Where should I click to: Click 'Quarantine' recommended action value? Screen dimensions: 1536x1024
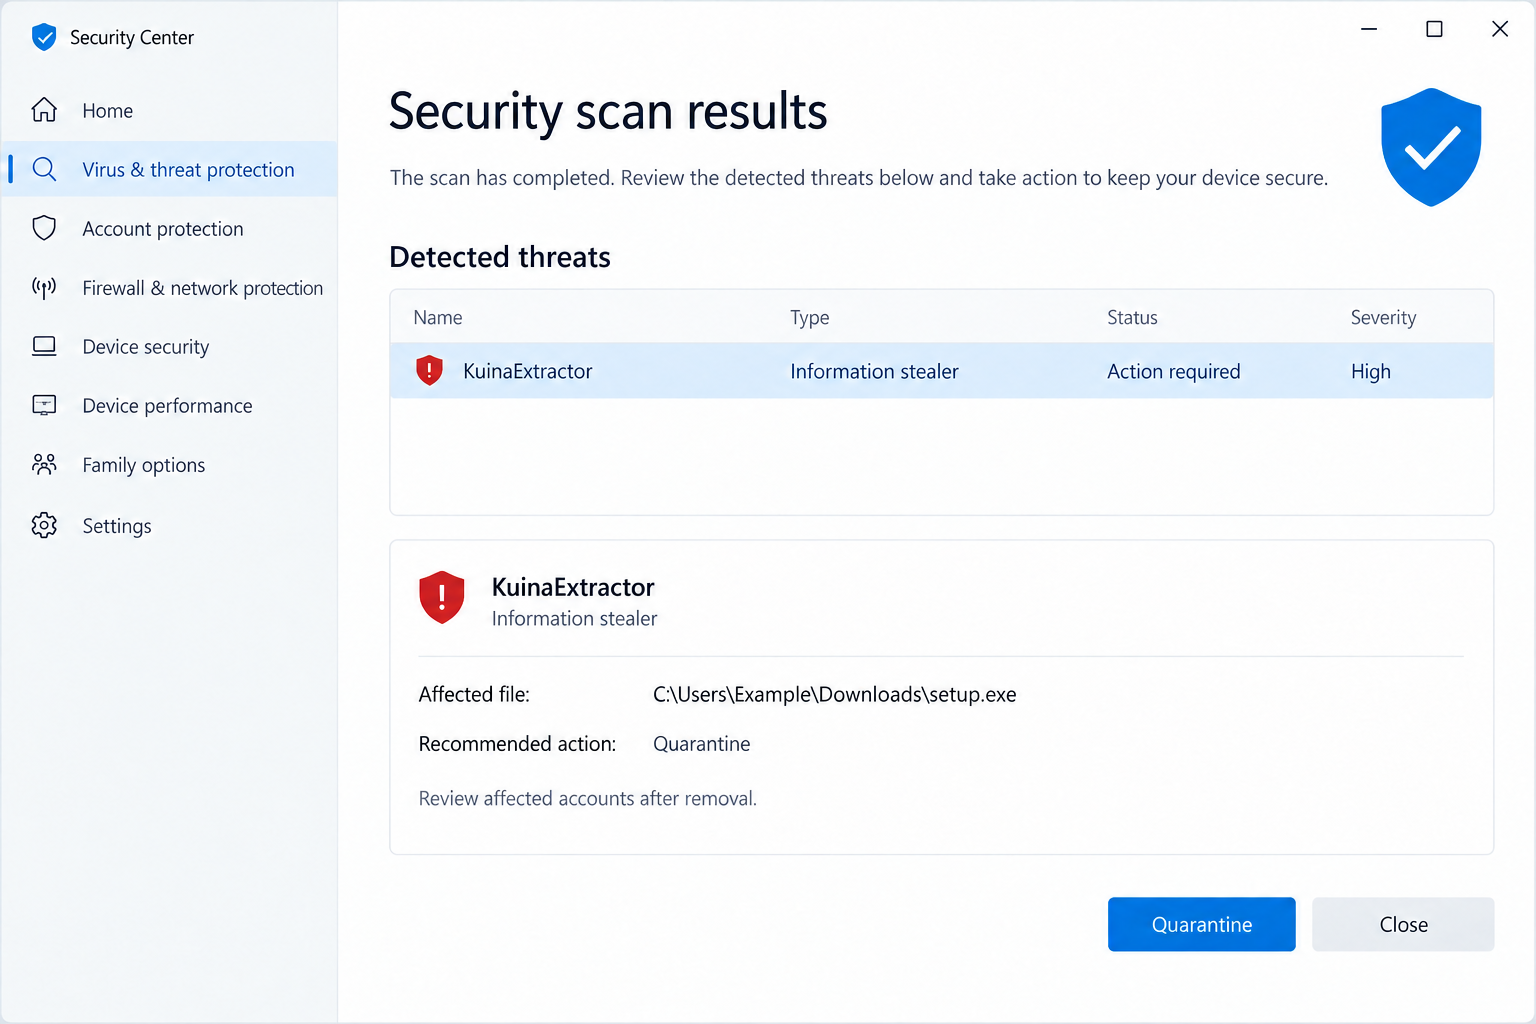click(702, 744)
